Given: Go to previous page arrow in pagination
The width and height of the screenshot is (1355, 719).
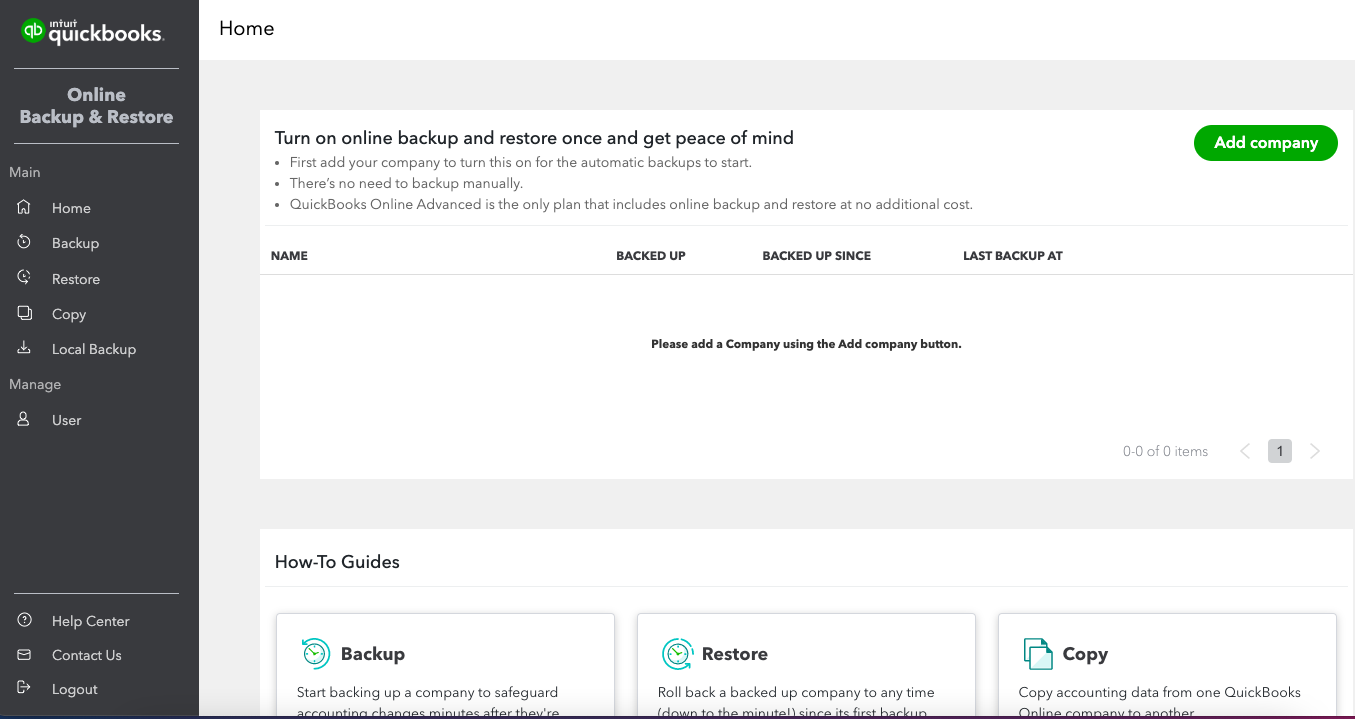Looking at the screenshot, I should pyautogui.click(x=1245, y=451).
